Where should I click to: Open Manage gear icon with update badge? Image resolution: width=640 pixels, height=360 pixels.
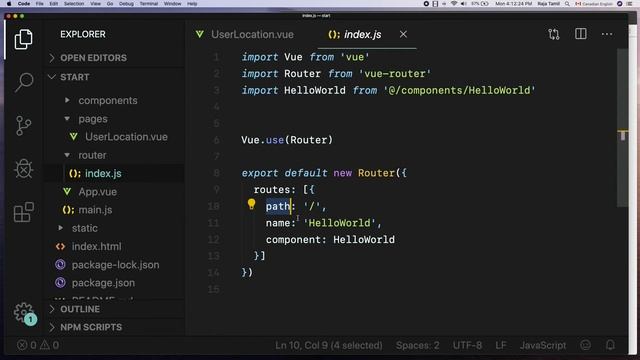[x=24, y=313]
